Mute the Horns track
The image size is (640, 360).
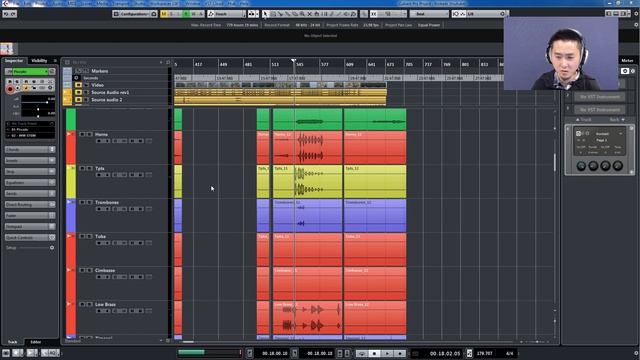(82, 134)
